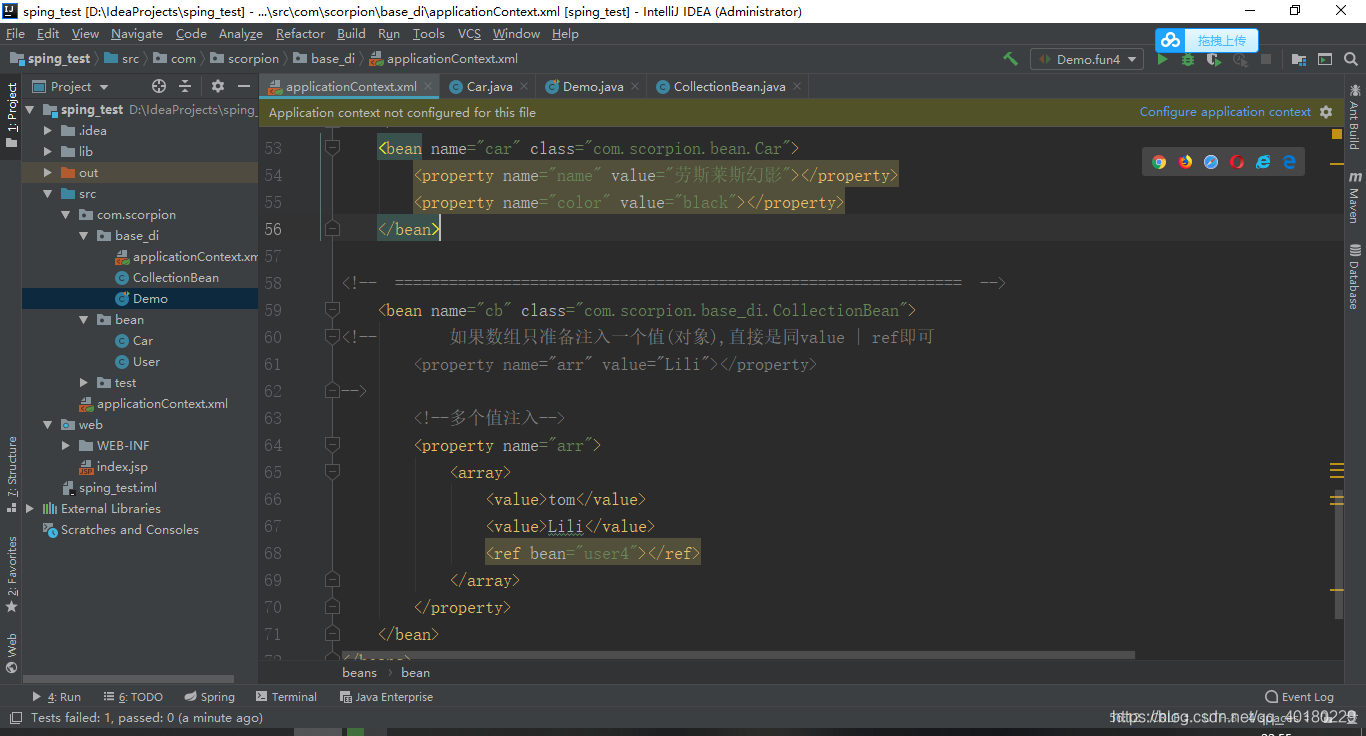Click the Java Enterprise tool window button
This screenshot has height=736, width=1366.
(x=386, y=697)
